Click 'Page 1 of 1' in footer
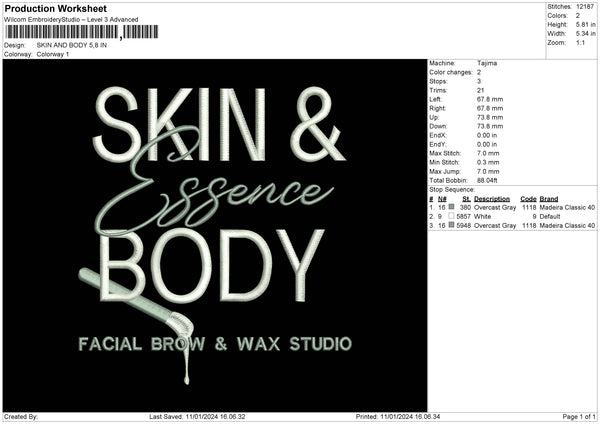 [579, 417]
